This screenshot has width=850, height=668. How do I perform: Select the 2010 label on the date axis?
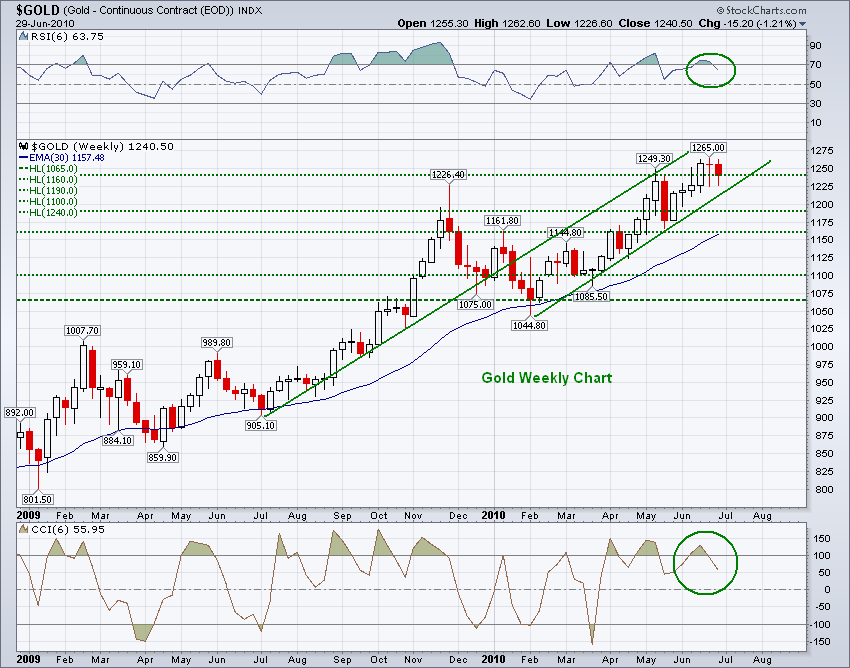pos(494,516)
